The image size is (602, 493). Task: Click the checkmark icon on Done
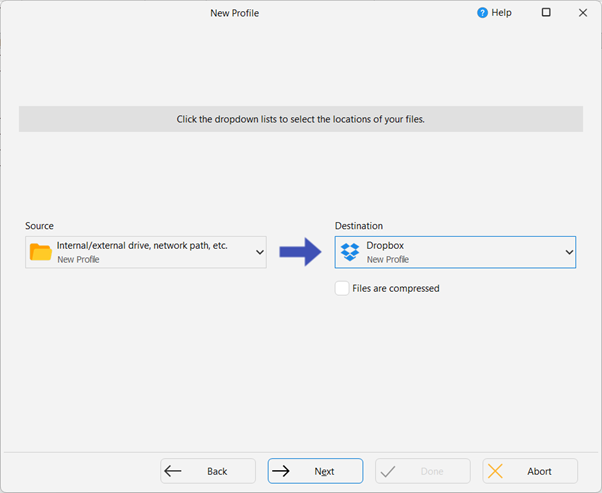click(388, 471)
